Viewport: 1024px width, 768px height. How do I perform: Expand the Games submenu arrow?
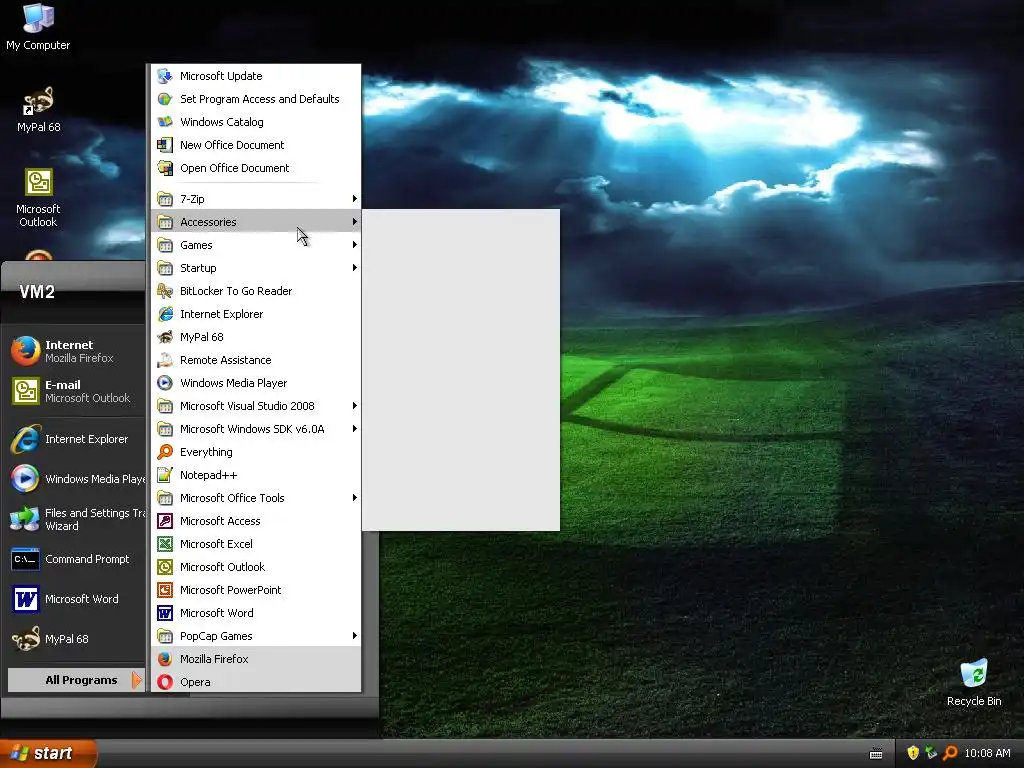coord(355,245)
